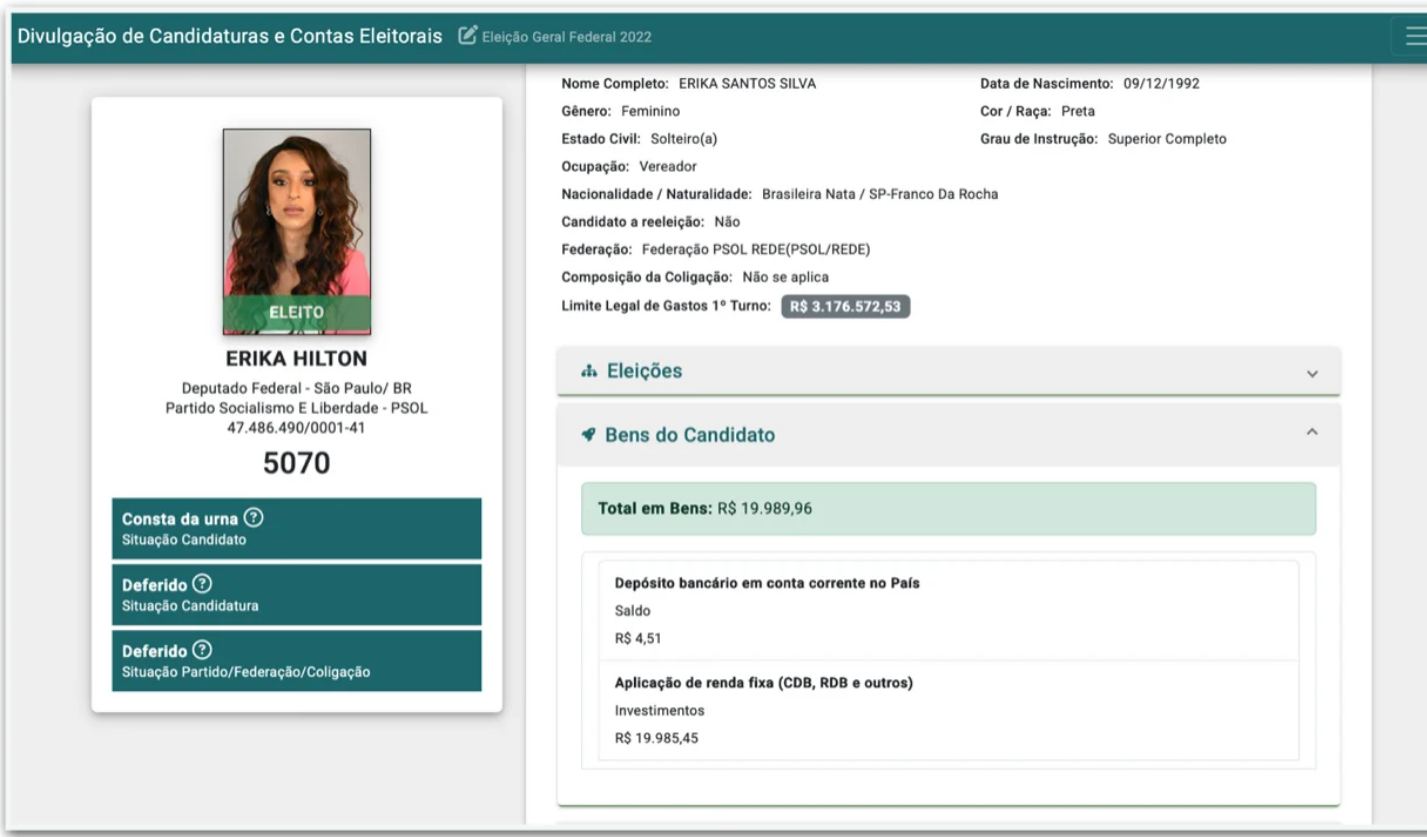Click the rocket icon beside Bens do Candidato
This screenshot has width=1427, height=837.
[x=588, y=435]
